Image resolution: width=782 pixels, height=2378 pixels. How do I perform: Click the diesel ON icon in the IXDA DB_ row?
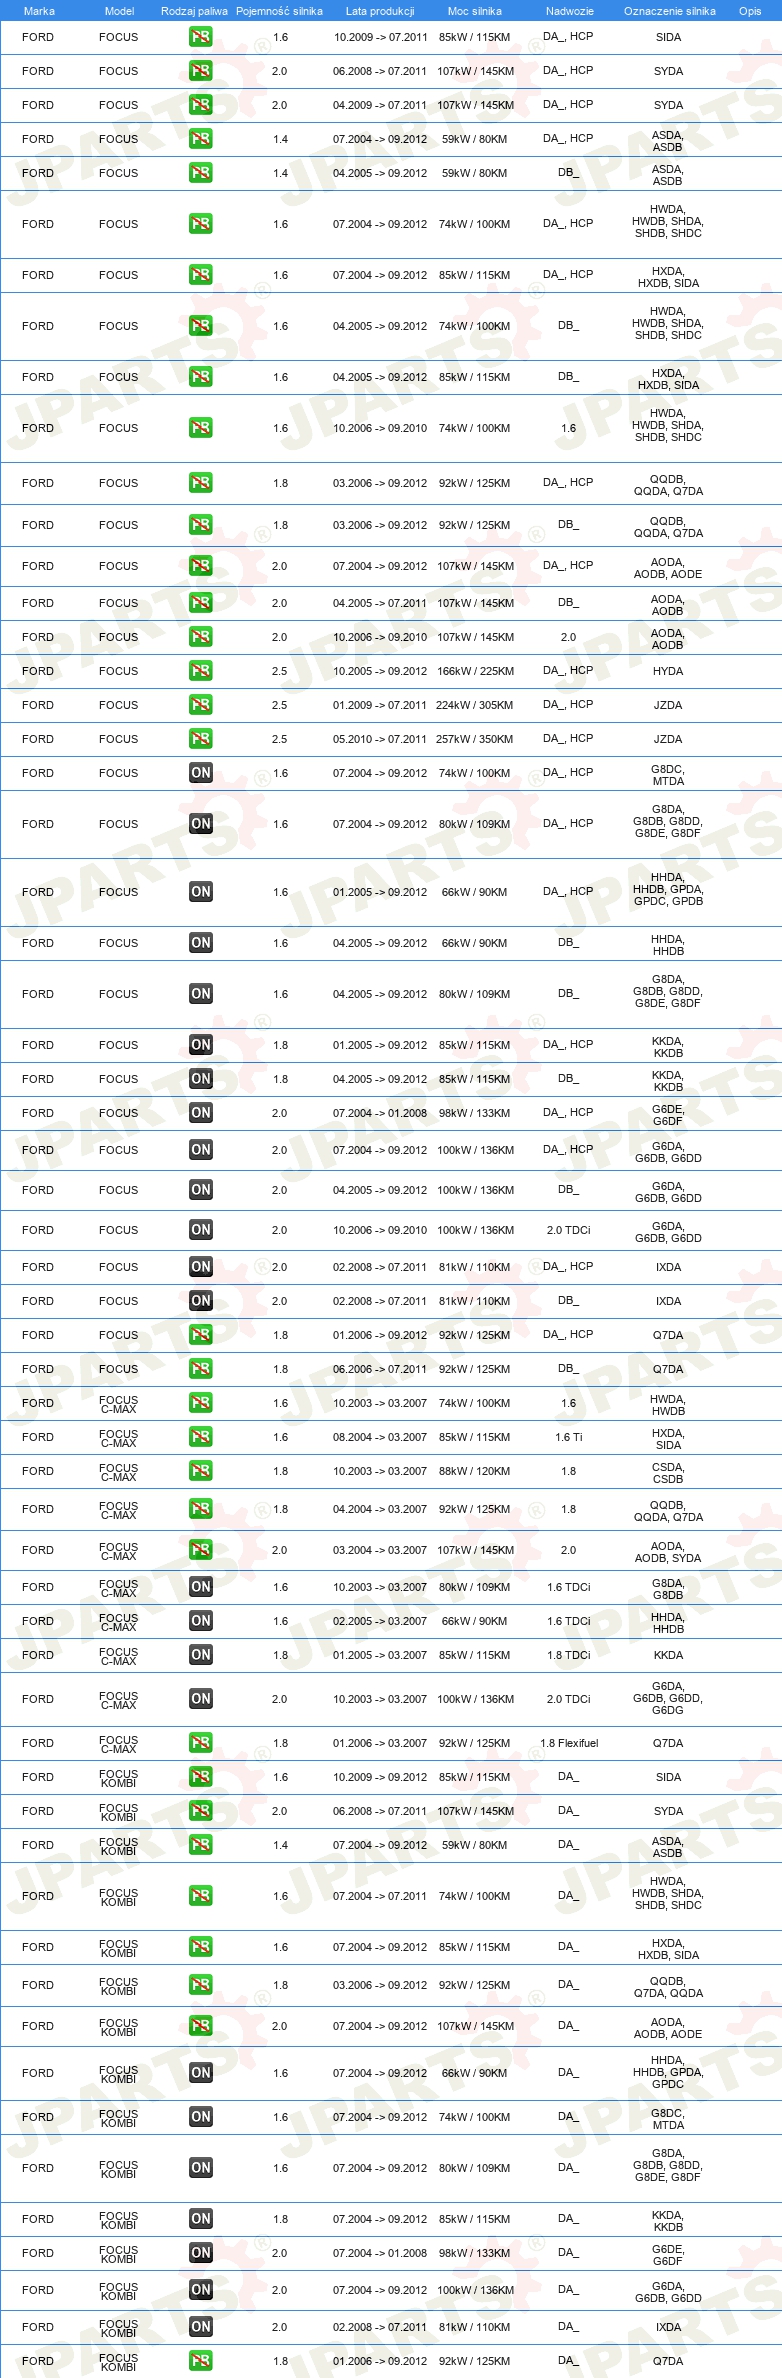[201, 1301]
